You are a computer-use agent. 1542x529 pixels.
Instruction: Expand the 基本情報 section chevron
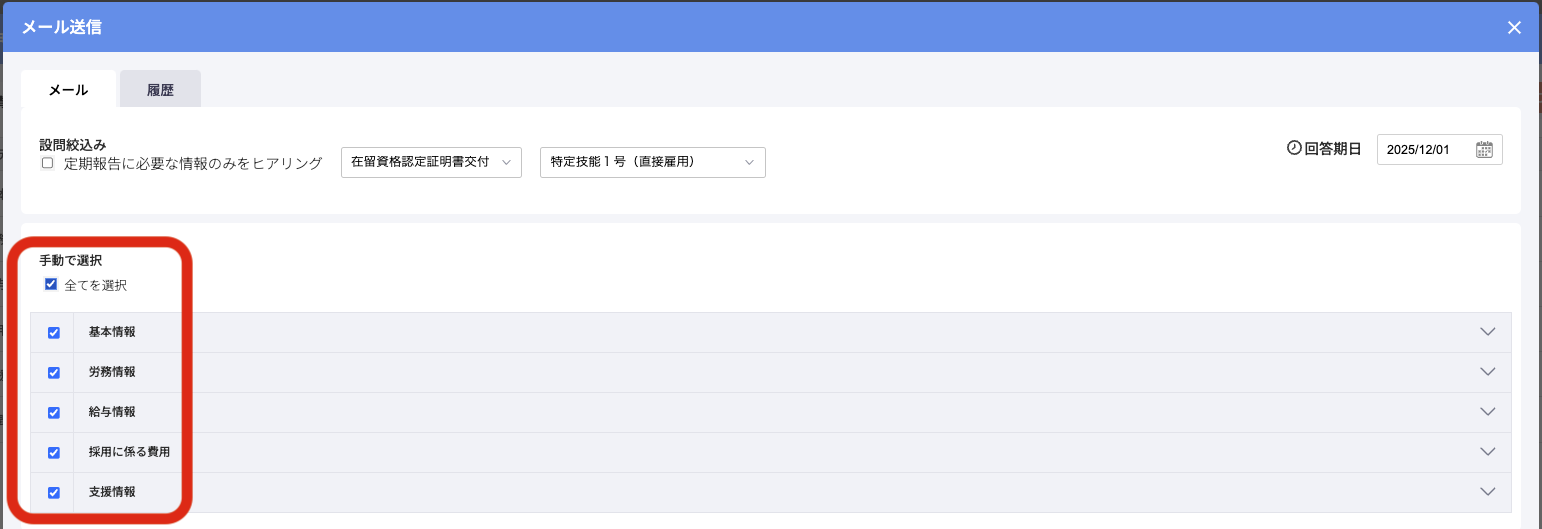point(1487,332)
